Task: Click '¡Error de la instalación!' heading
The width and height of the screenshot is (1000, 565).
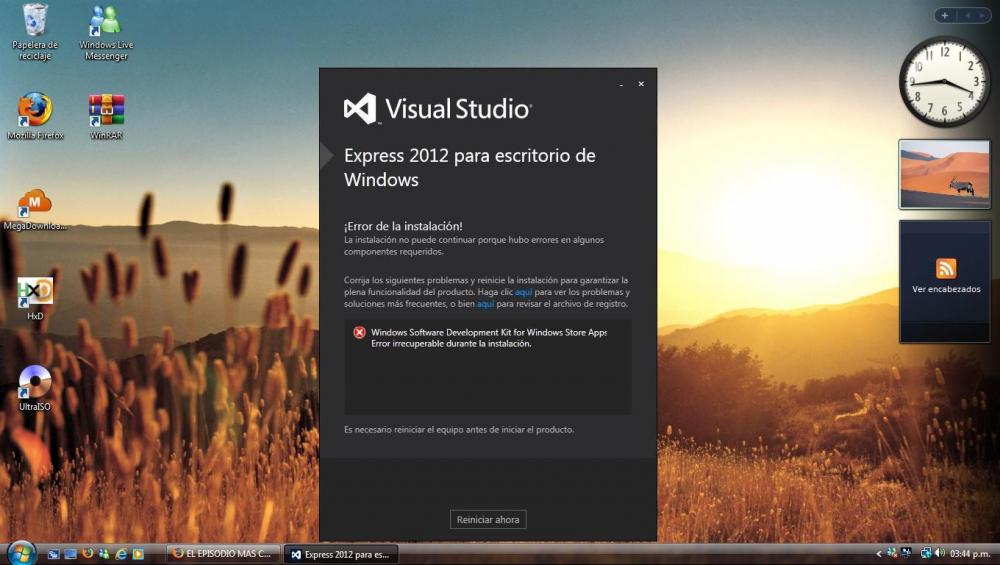Action: click(403, 226)
